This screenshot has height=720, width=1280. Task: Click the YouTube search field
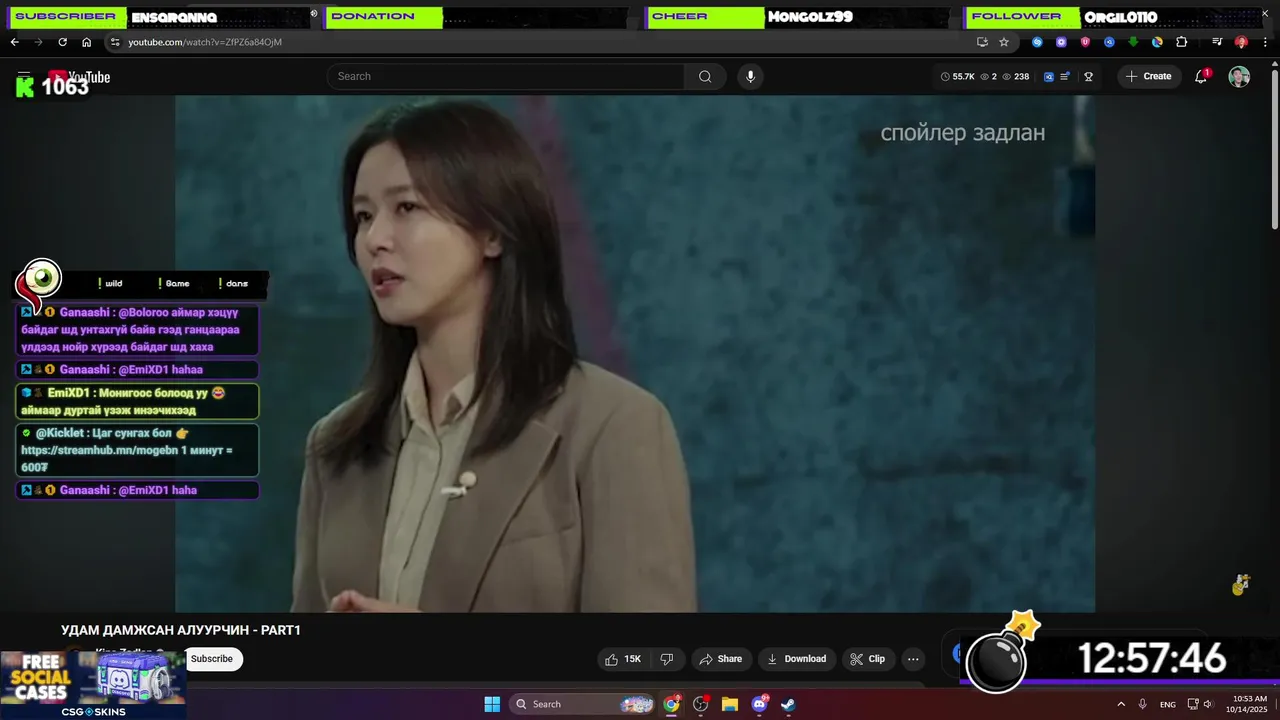506,76
